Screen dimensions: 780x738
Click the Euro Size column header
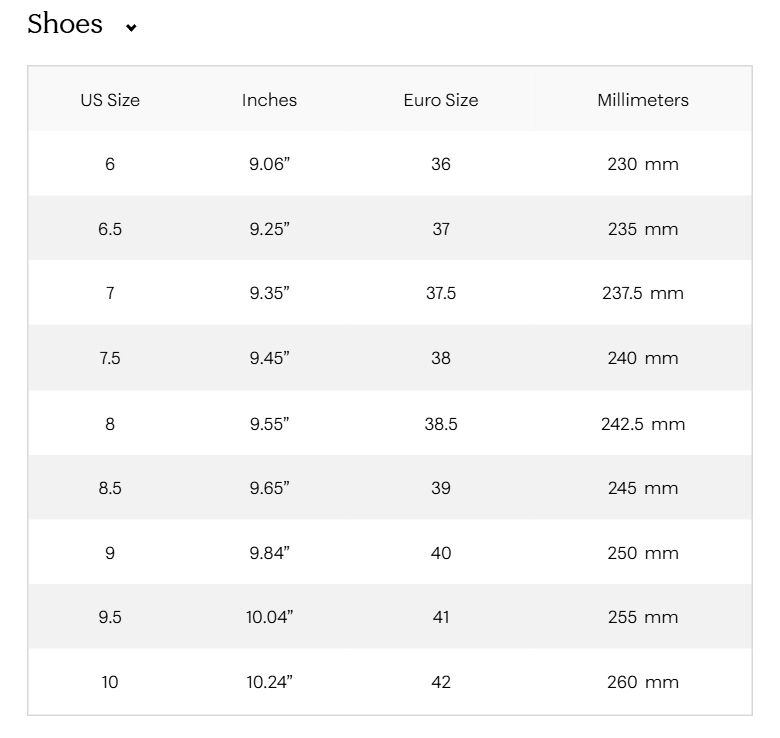point(441,100)
